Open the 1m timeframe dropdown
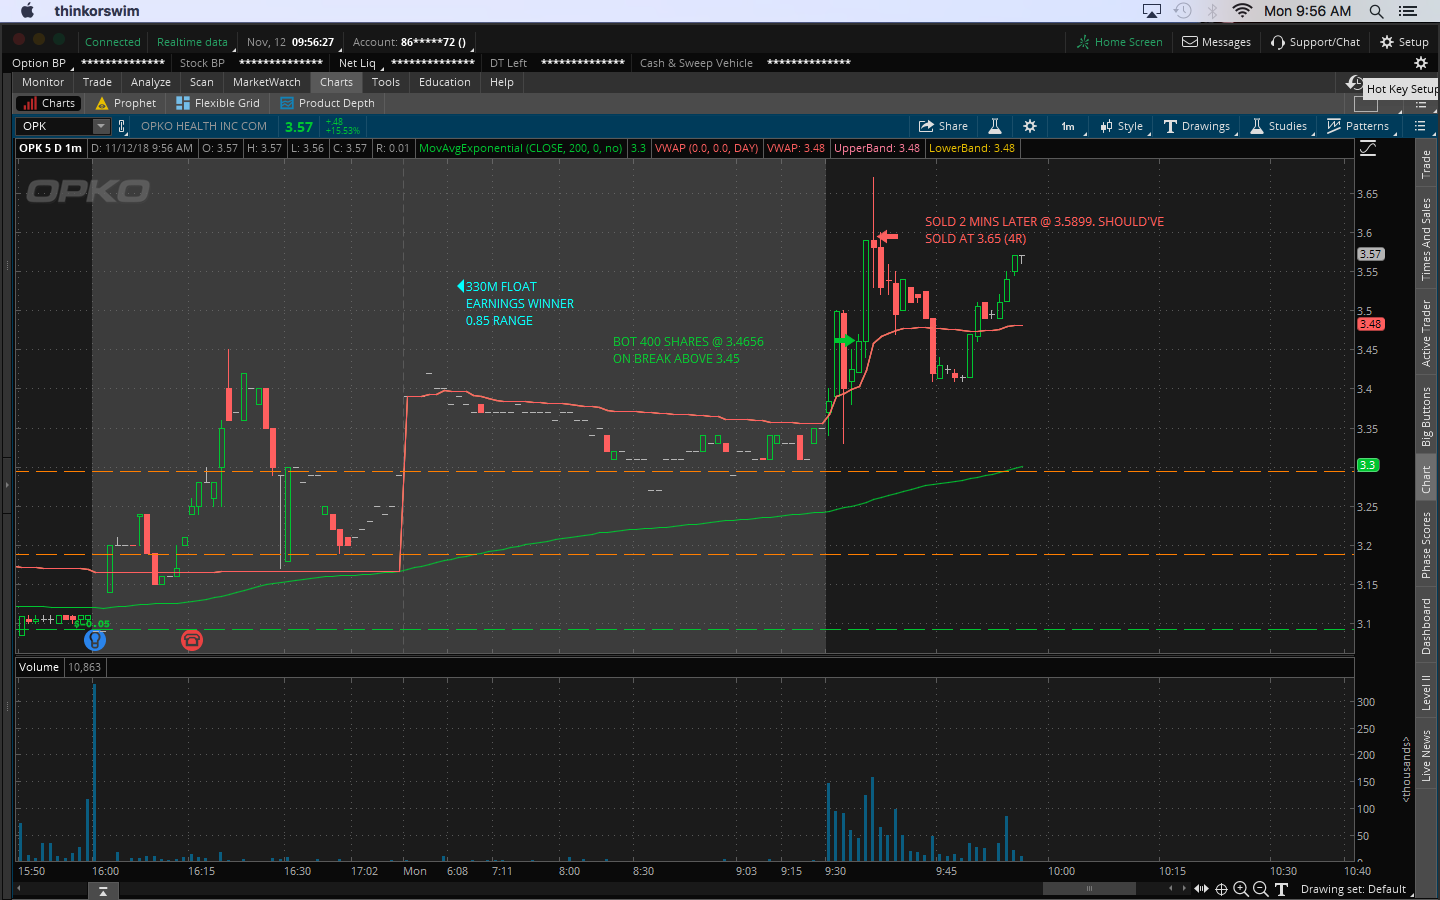The height and width of the screenshot is (900, 1440). (1071, 126)
